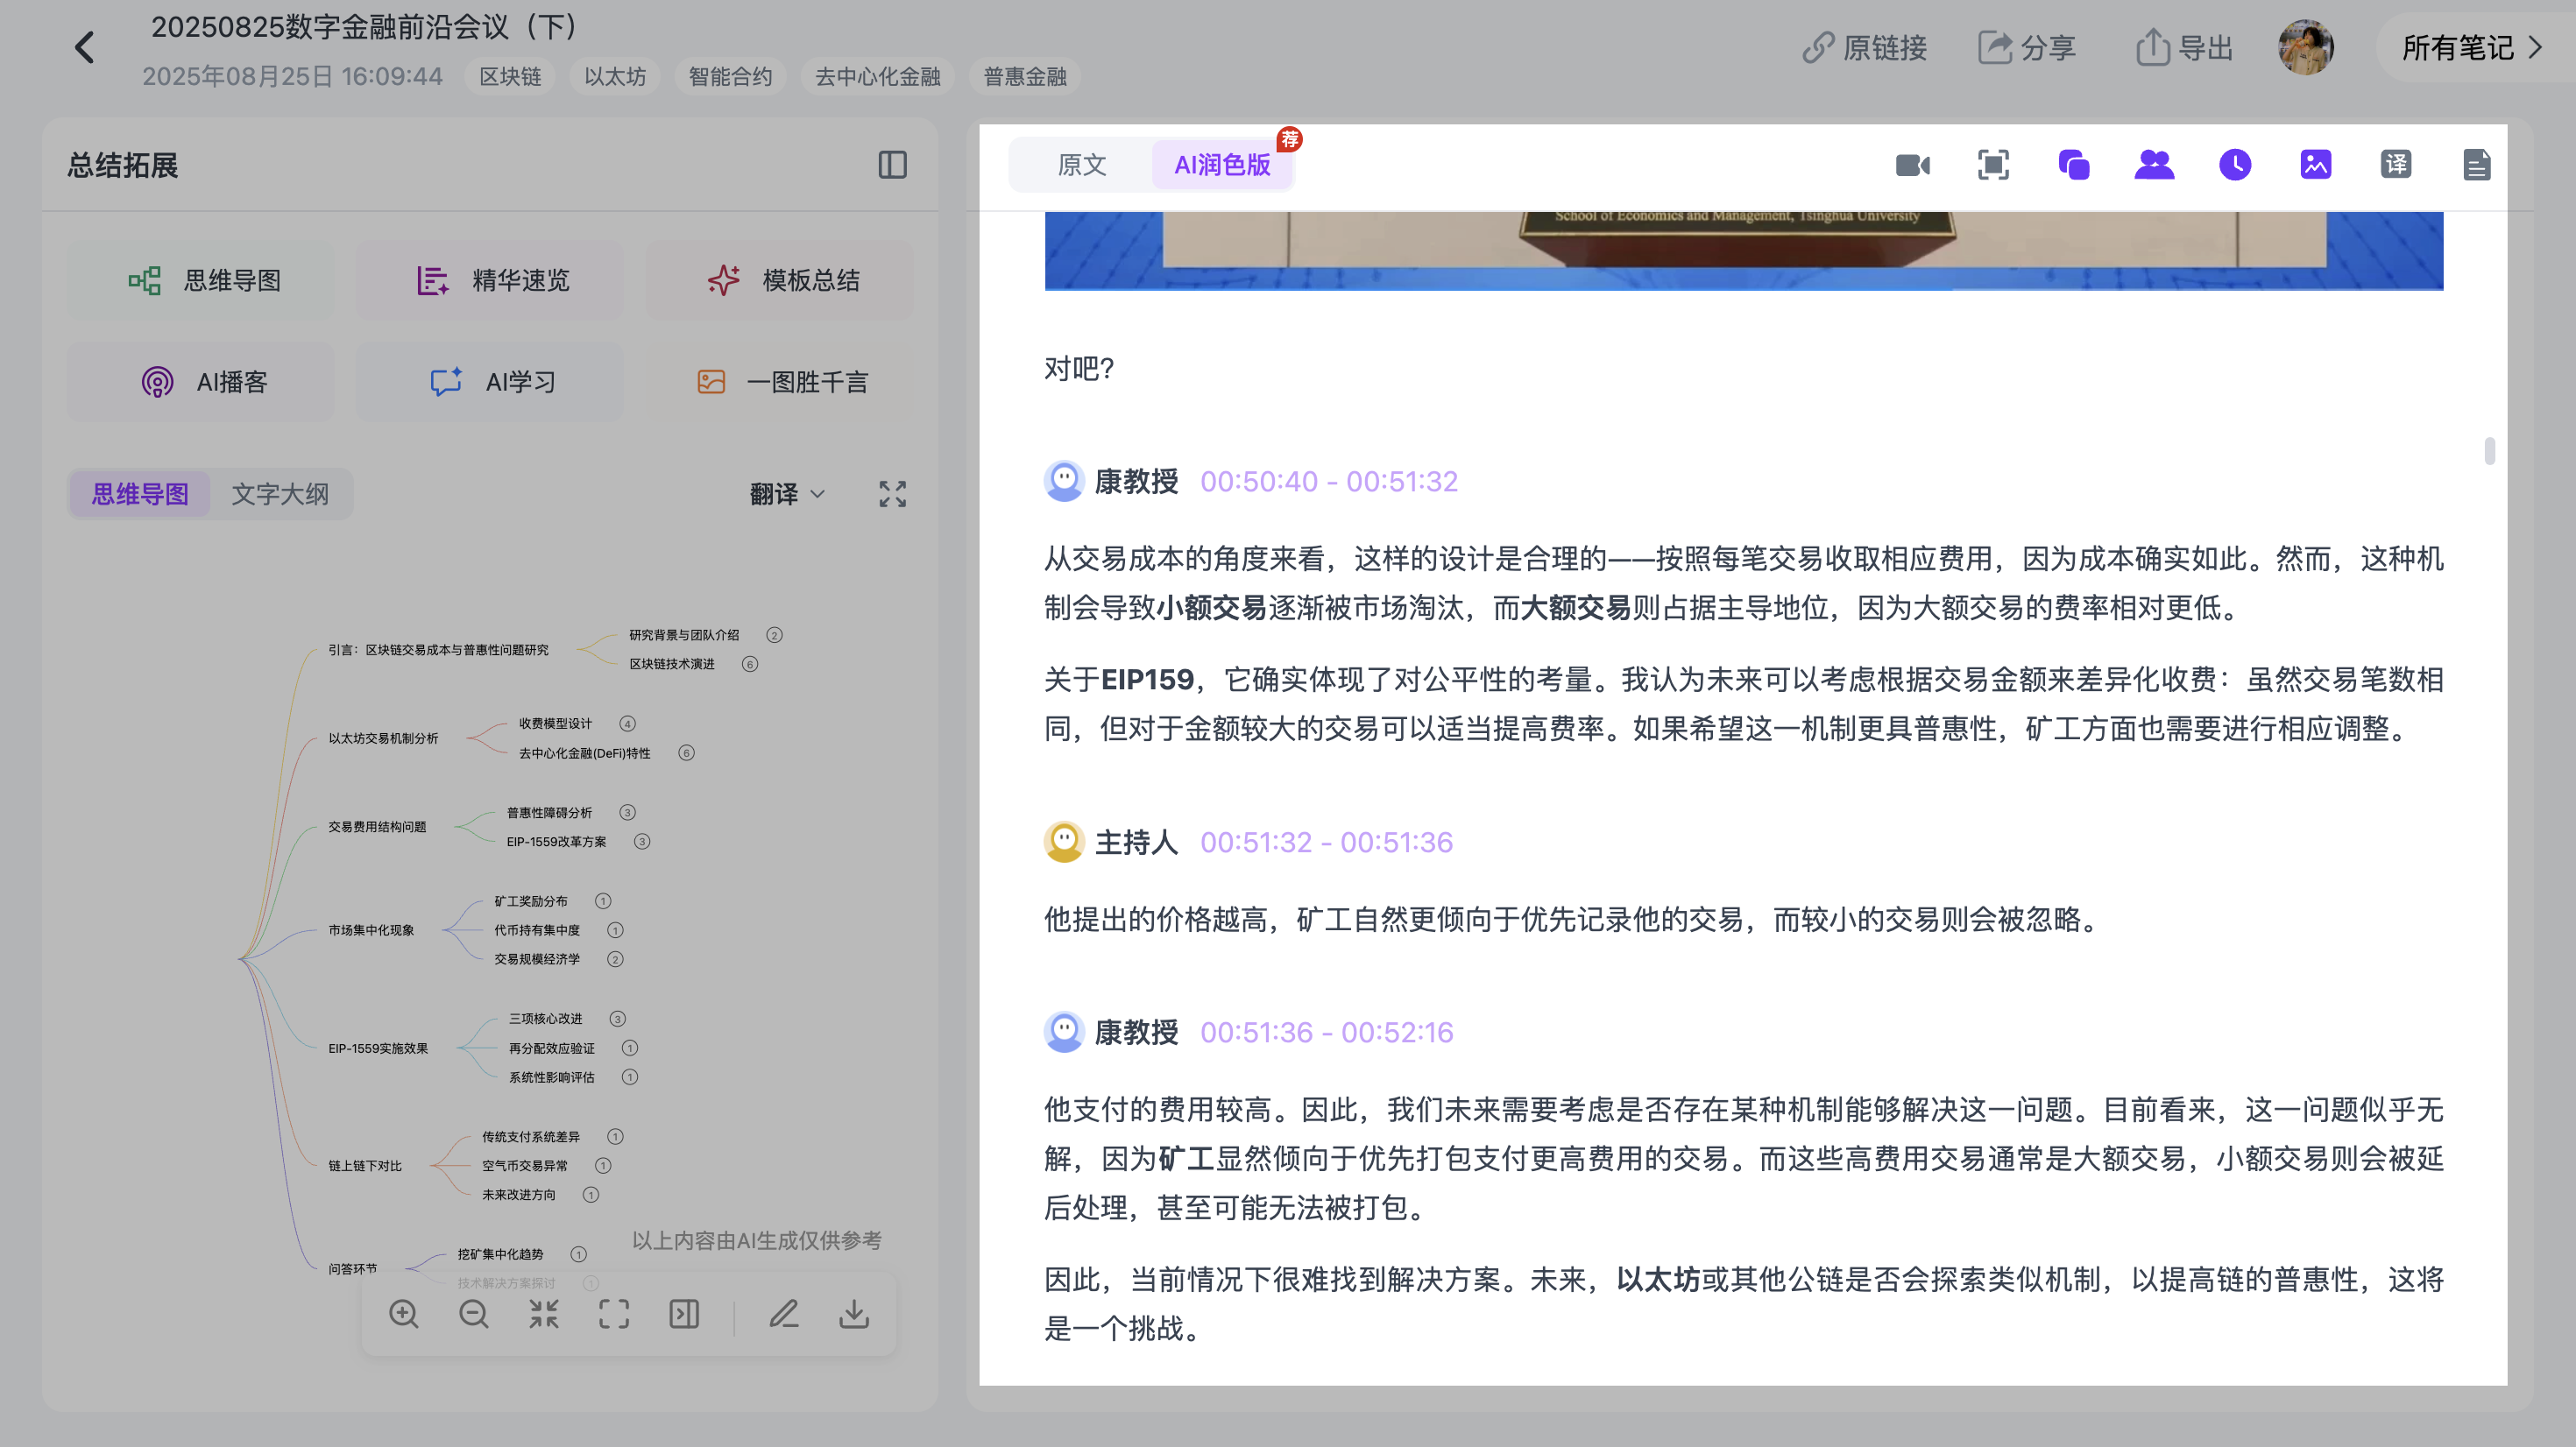Expand mind map to fullscreen
This screenshot has height=1447, width=2576.
(x=893, y=494)
